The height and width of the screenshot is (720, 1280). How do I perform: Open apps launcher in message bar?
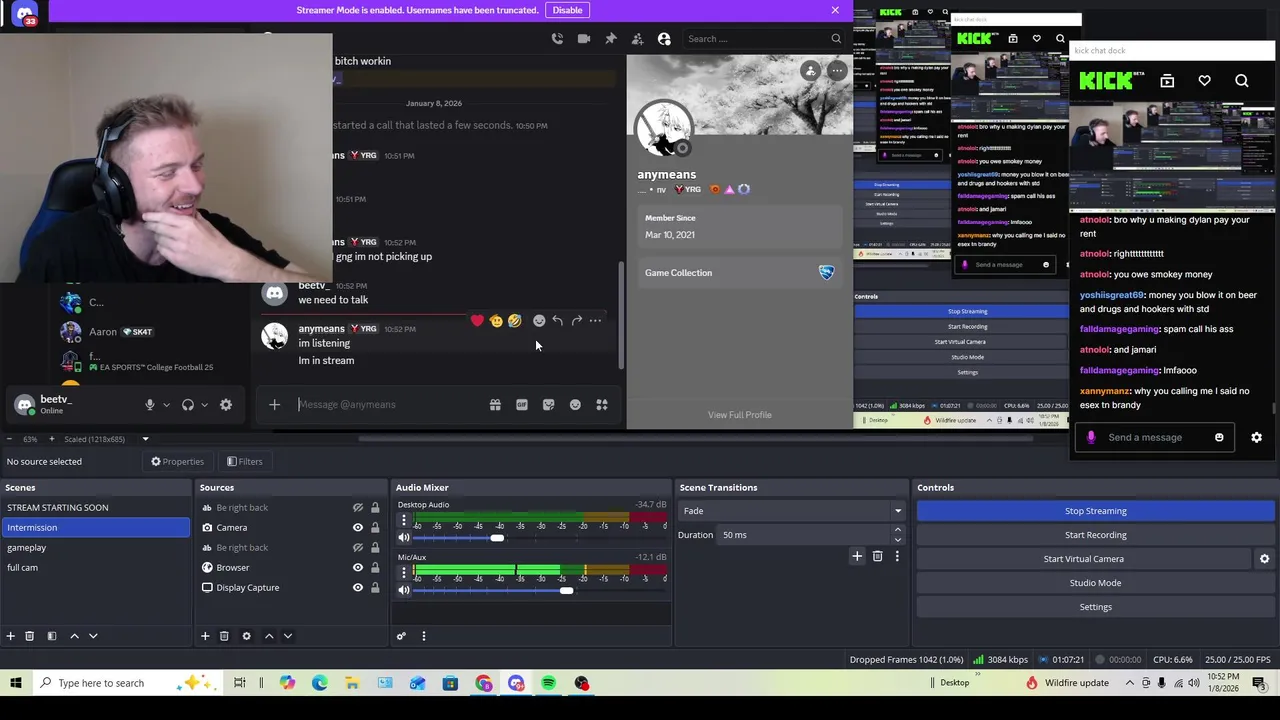[x=602, y=405]
